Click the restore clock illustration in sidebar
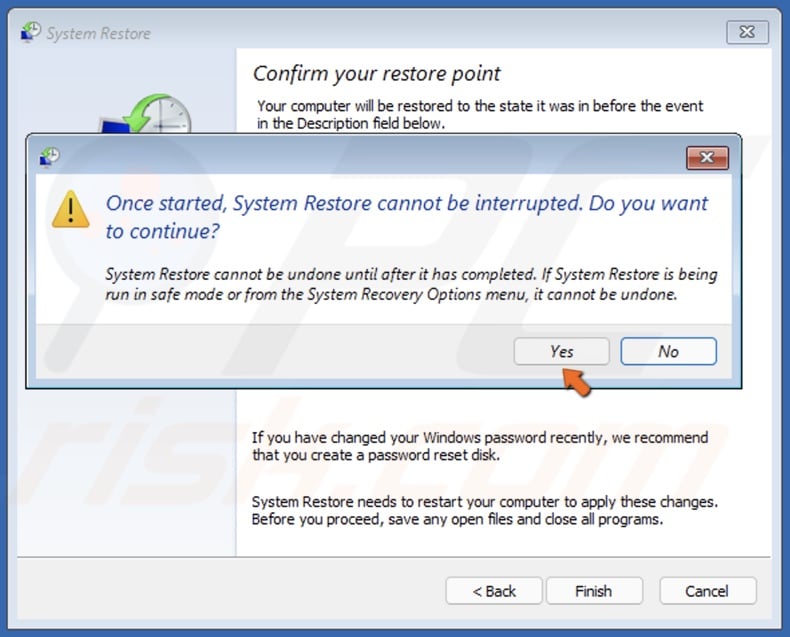Viewport: 790px width, 637px height. [146, 114]
